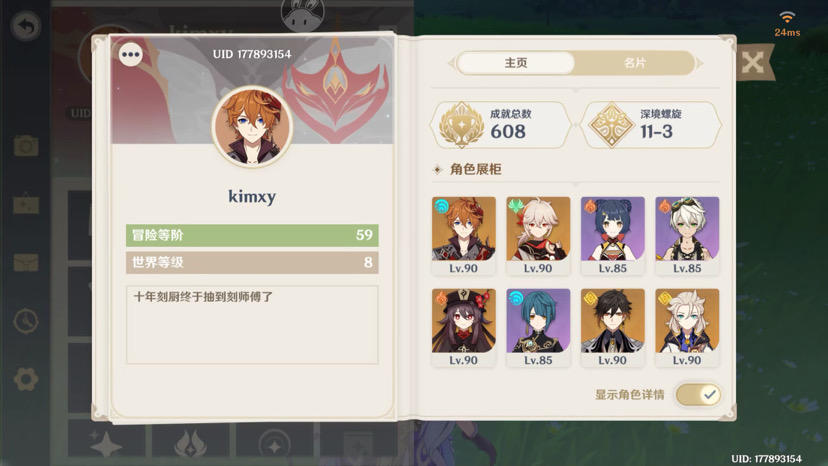Open the clock time icon in sidebar
The height and width of the screenshot is (466, 828).
(x=26, y=321)
